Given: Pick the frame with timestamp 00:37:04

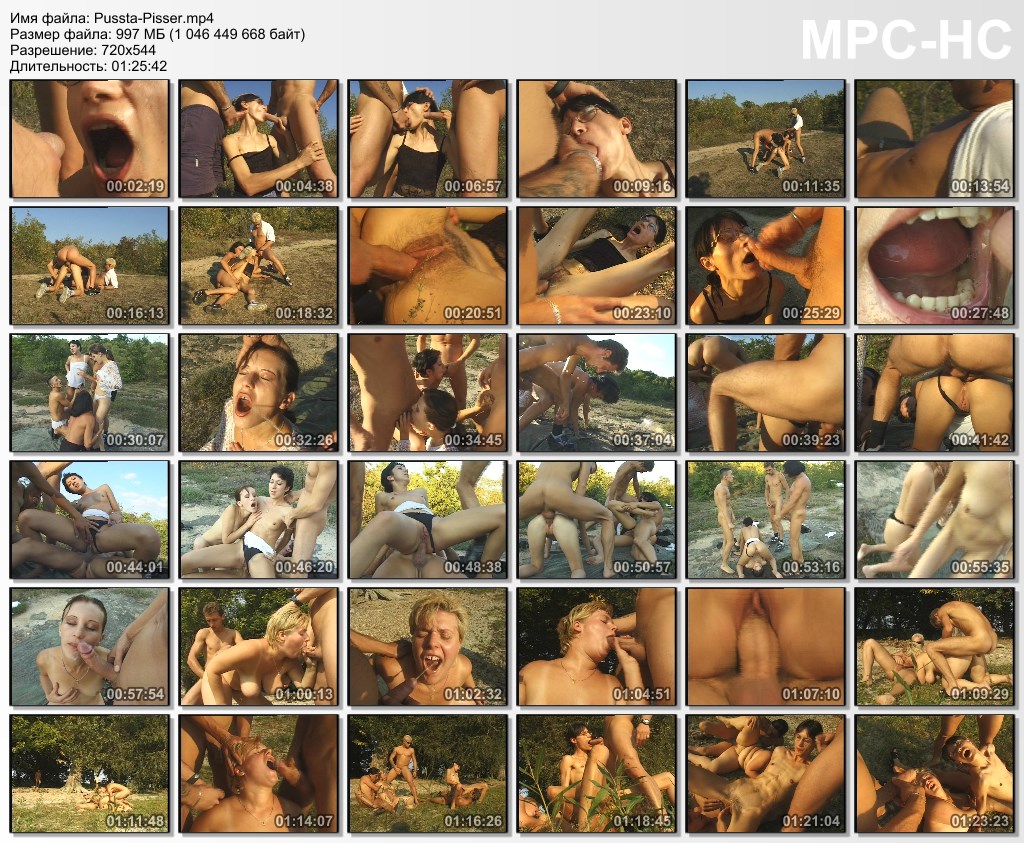Looking at the screenshot, I should pyautogui.click(x=597, y=392).
